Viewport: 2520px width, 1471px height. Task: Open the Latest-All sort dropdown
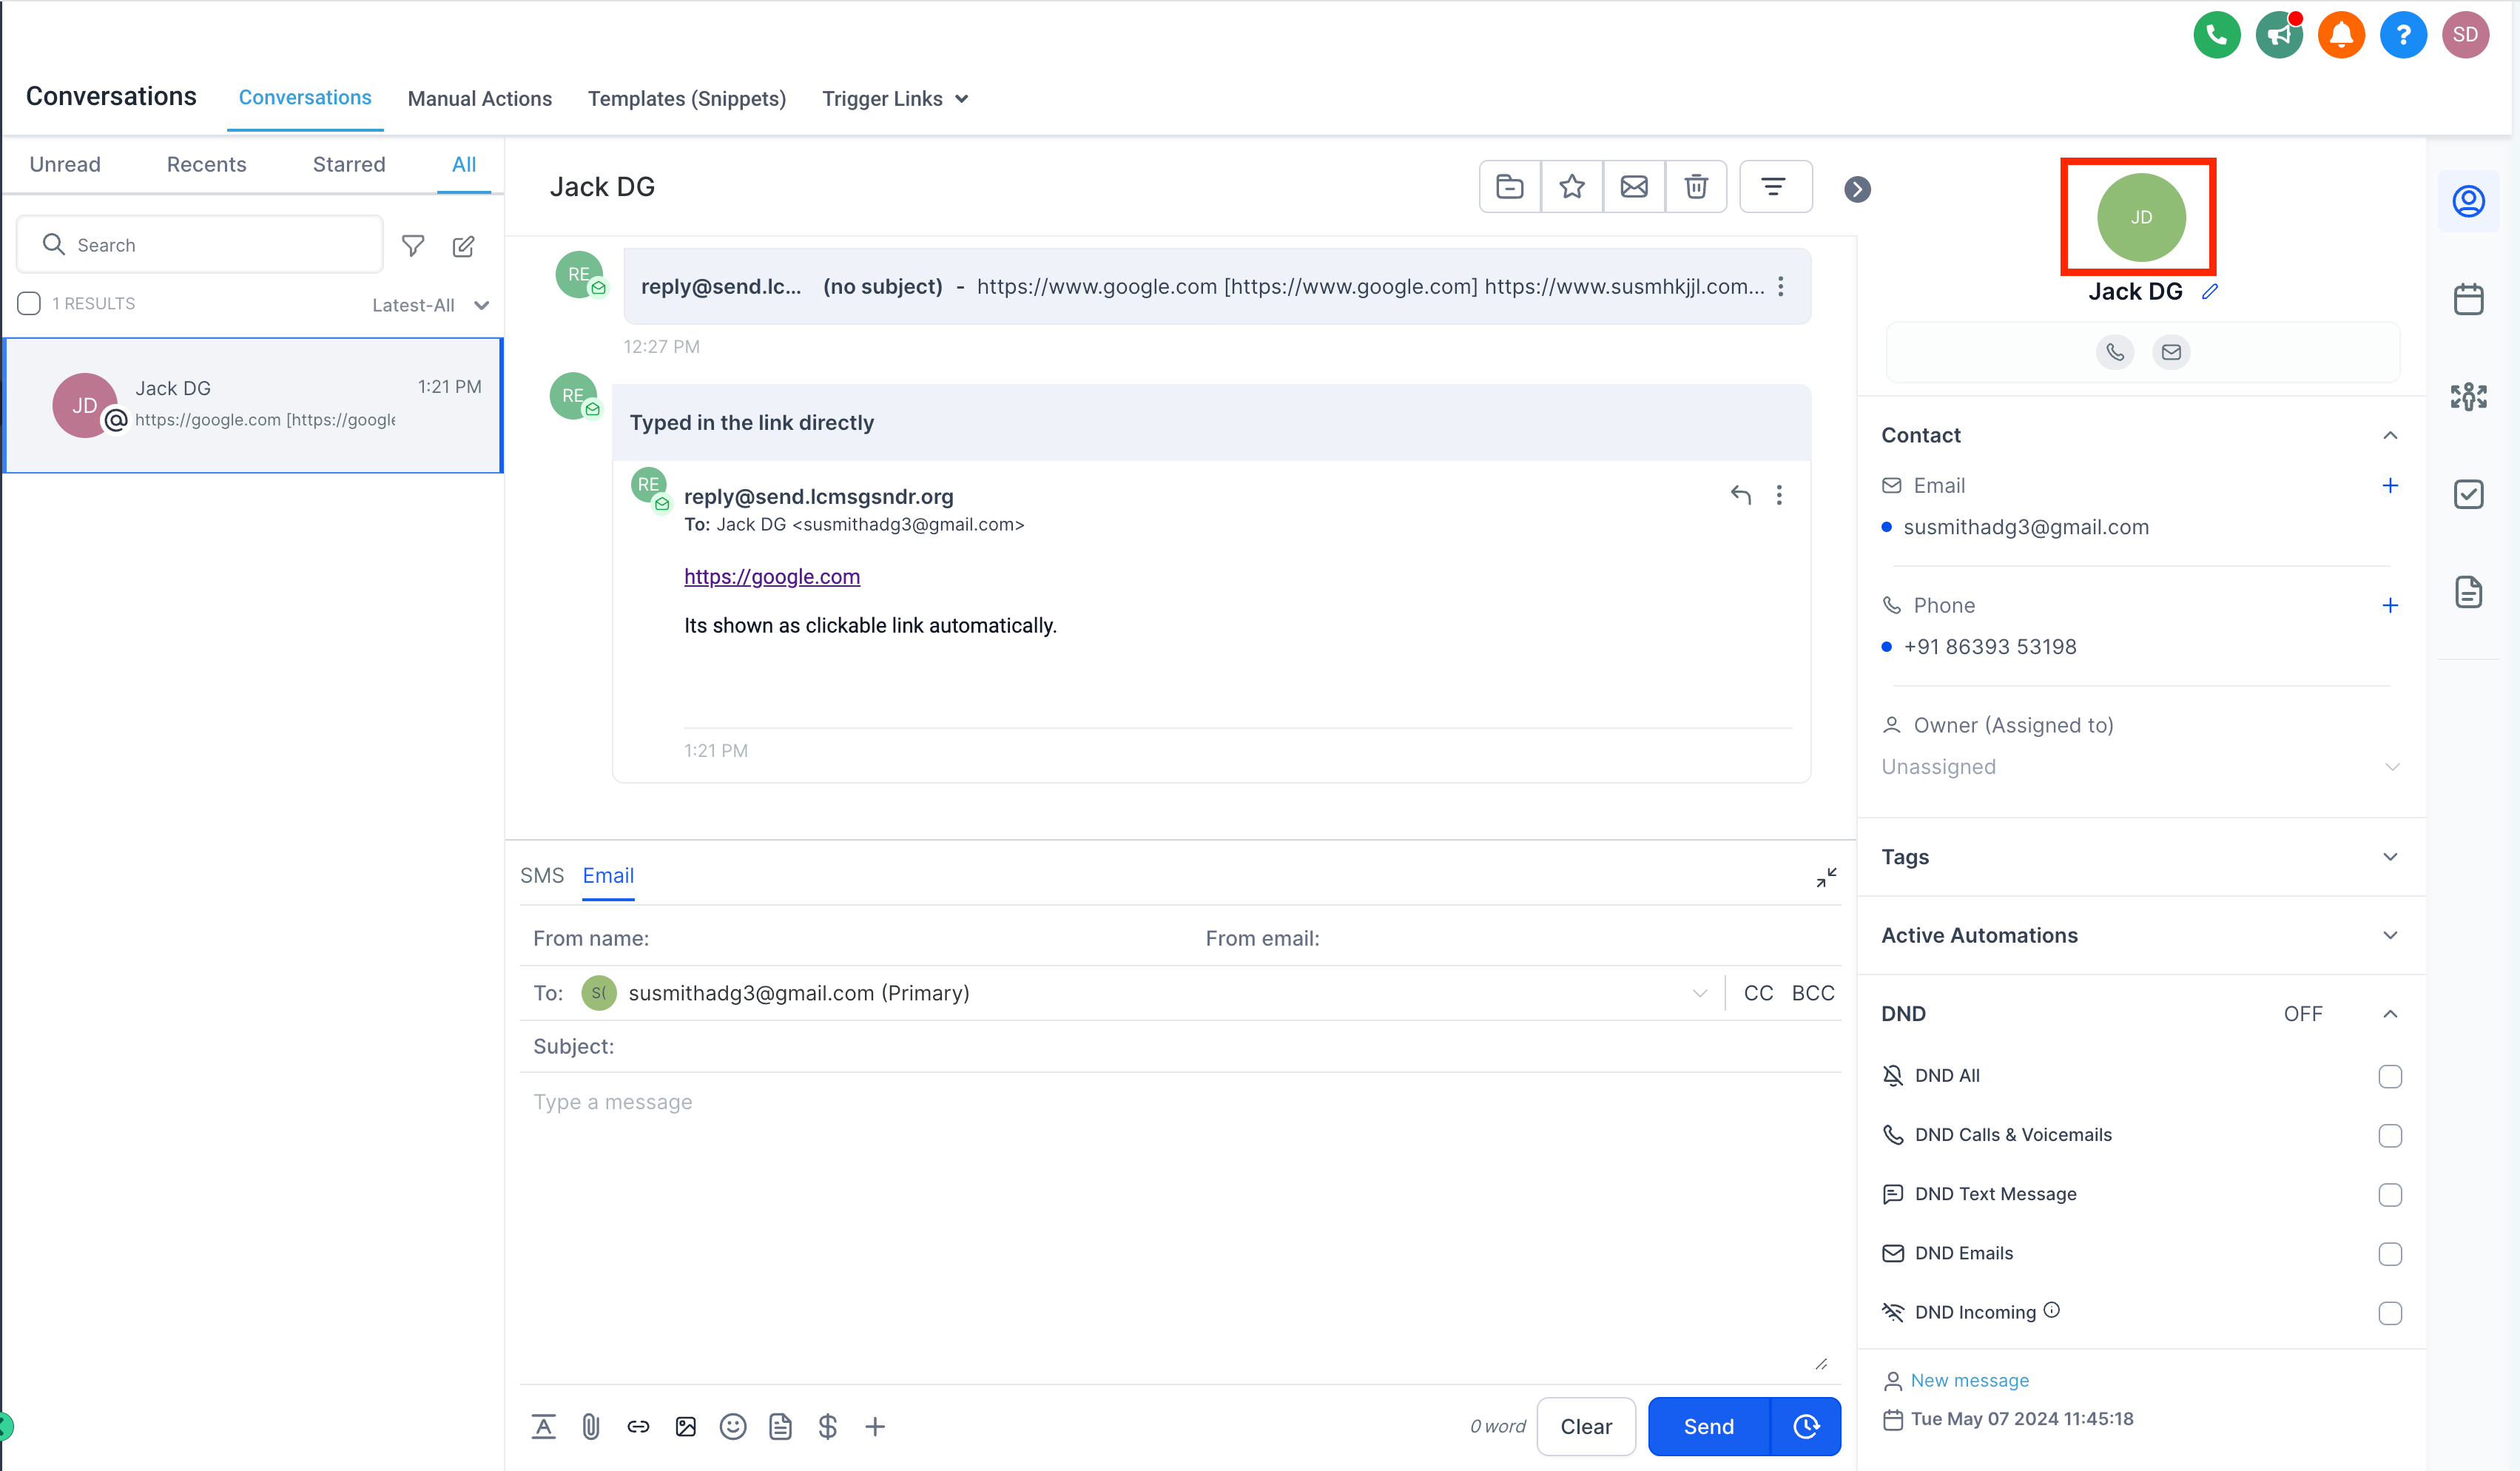430,305
